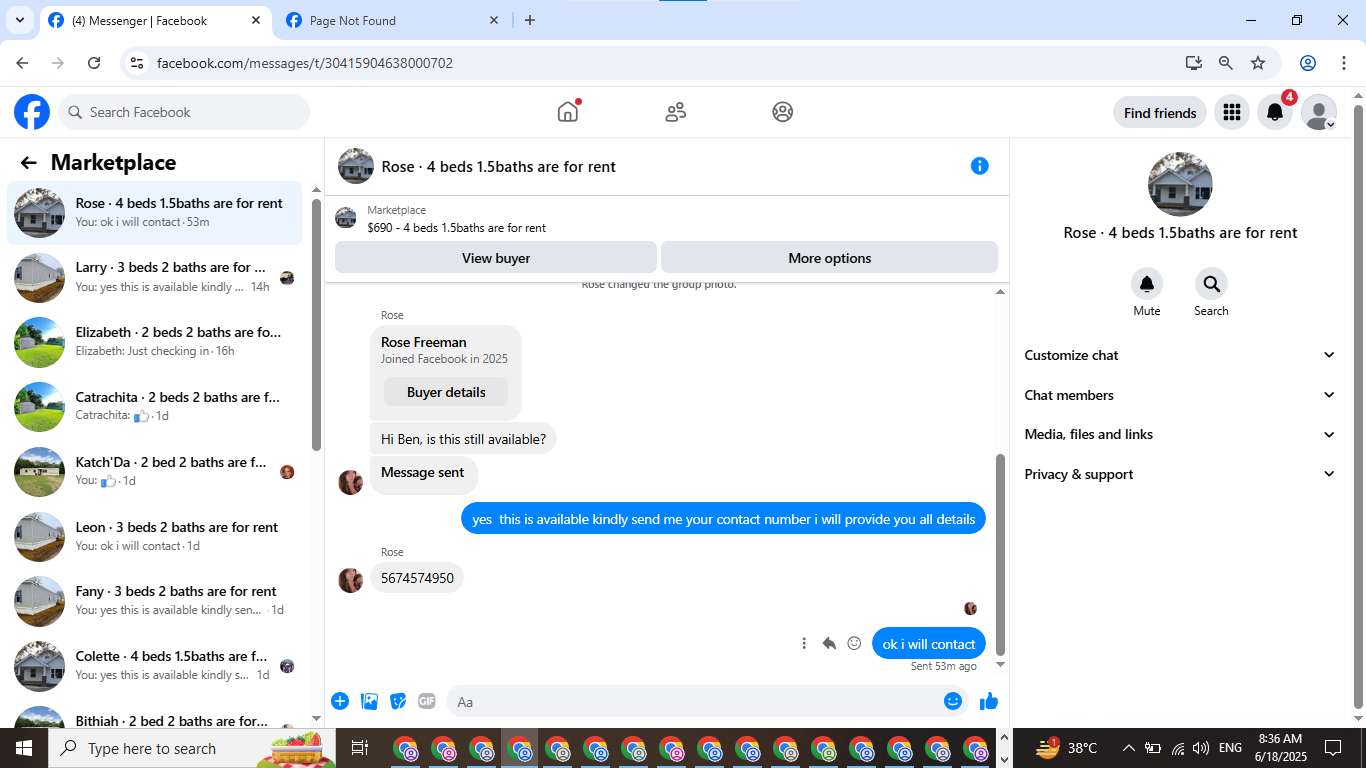The width and height of the screenshot is (1366, 768).
Task: Attach a photo using the image icon
Action: click(369, 701)
